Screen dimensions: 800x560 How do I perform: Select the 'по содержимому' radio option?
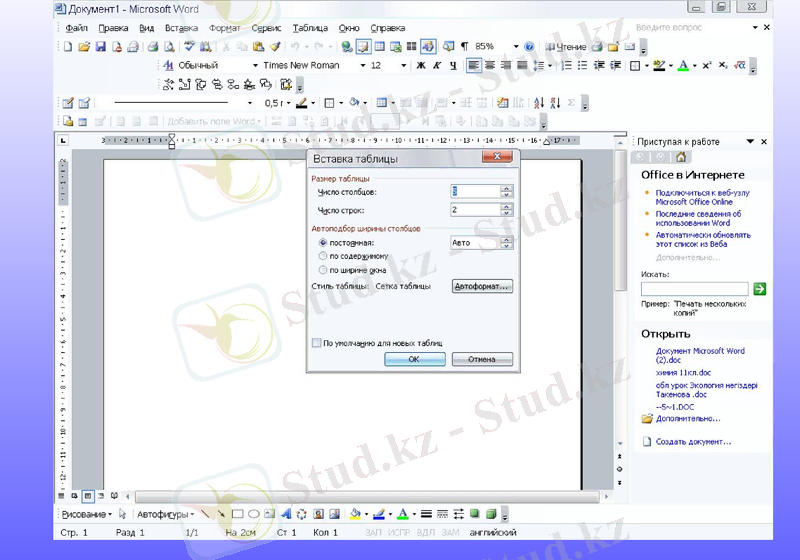pyautogui.click(x=323, y=256)
